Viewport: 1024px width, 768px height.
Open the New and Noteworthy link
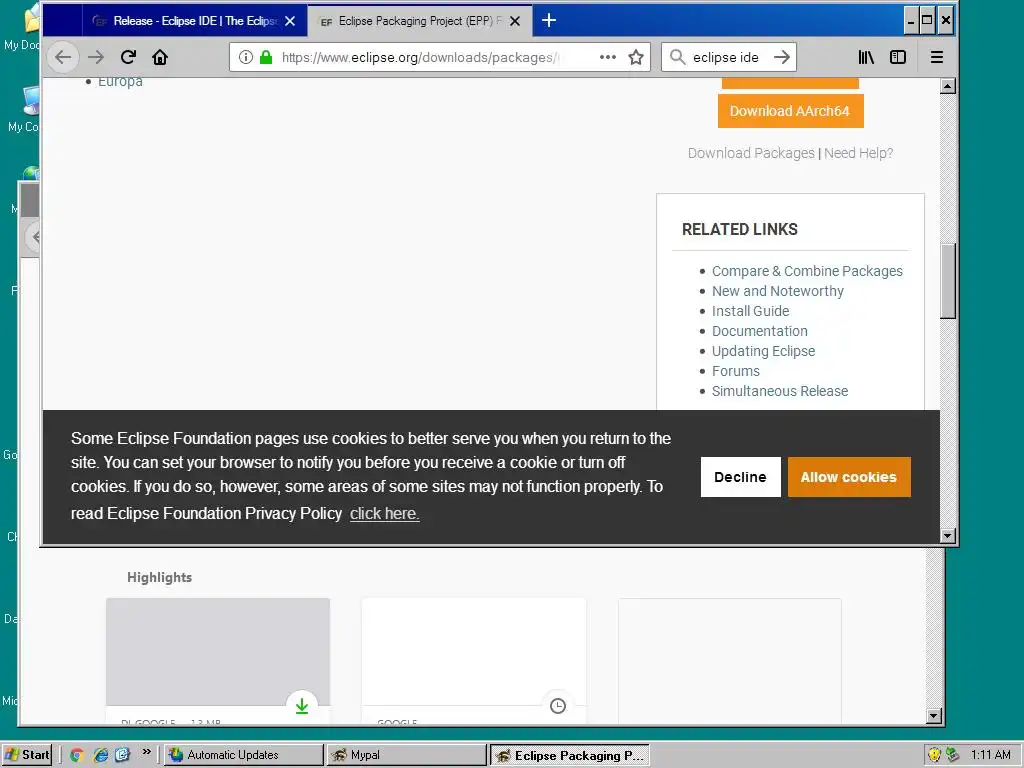[778, 291]
